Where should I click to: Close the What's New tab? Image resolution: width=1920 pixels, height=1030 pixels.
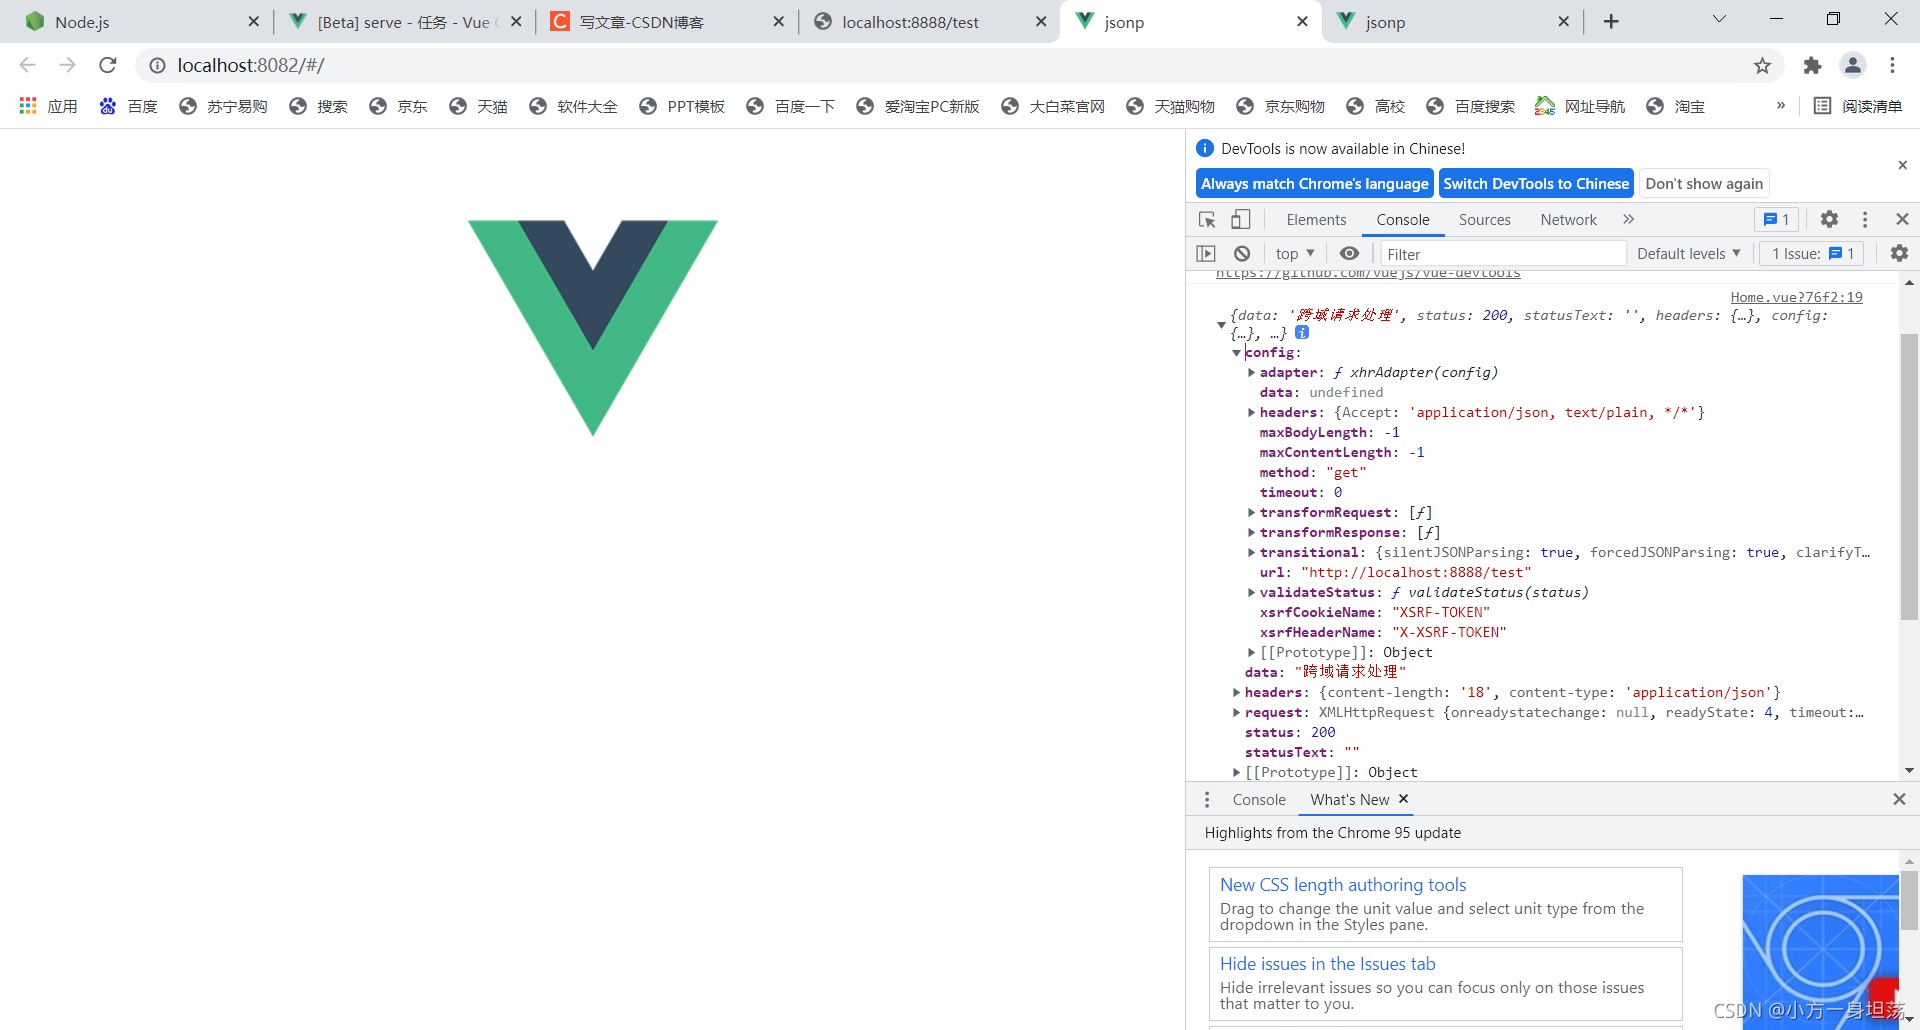[1403, 799]
